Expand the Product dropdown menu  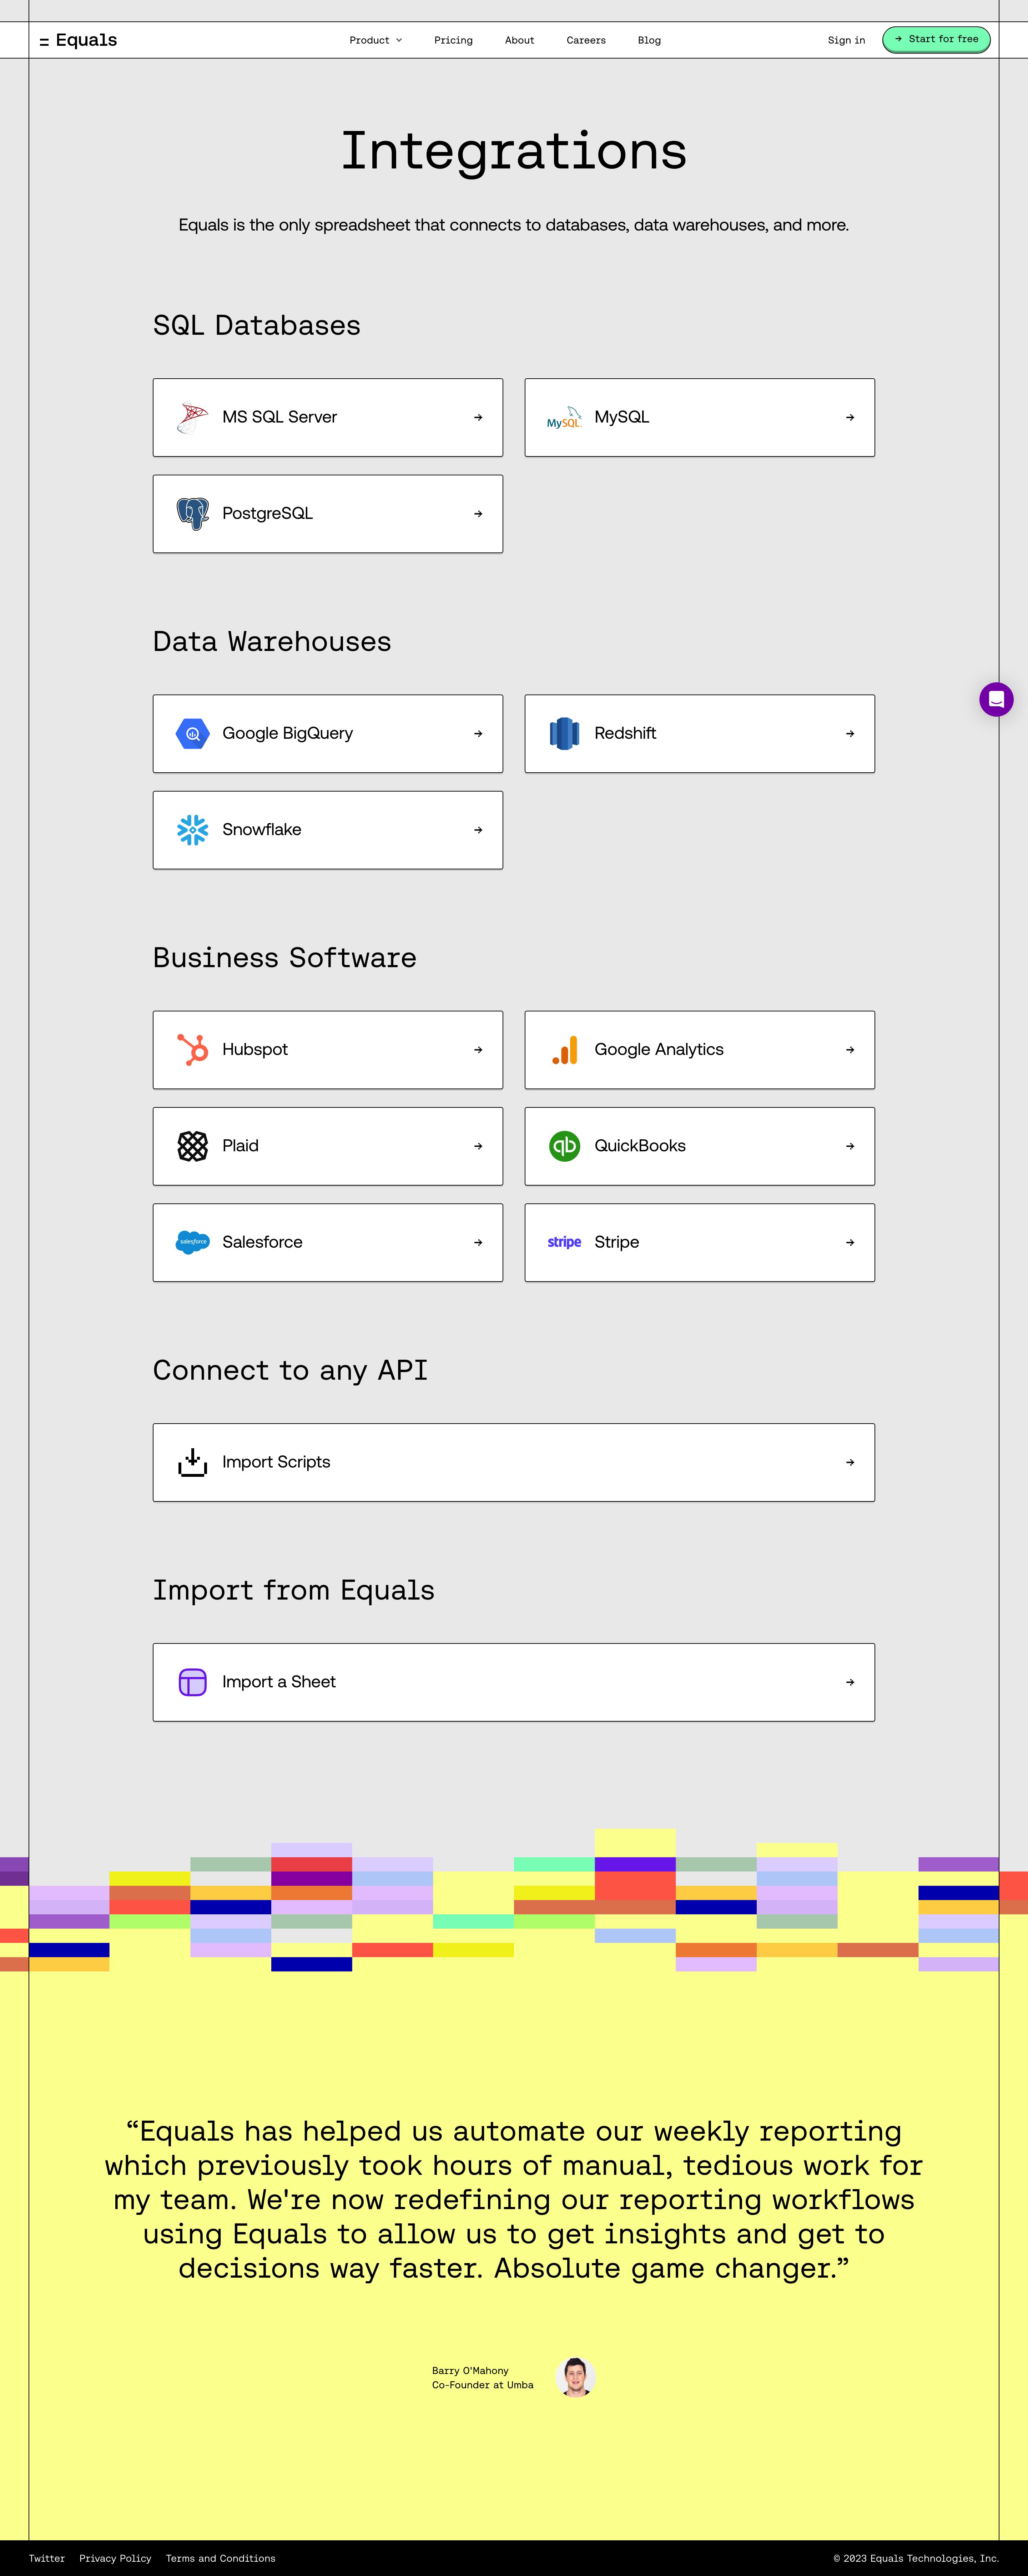[375, 40]
